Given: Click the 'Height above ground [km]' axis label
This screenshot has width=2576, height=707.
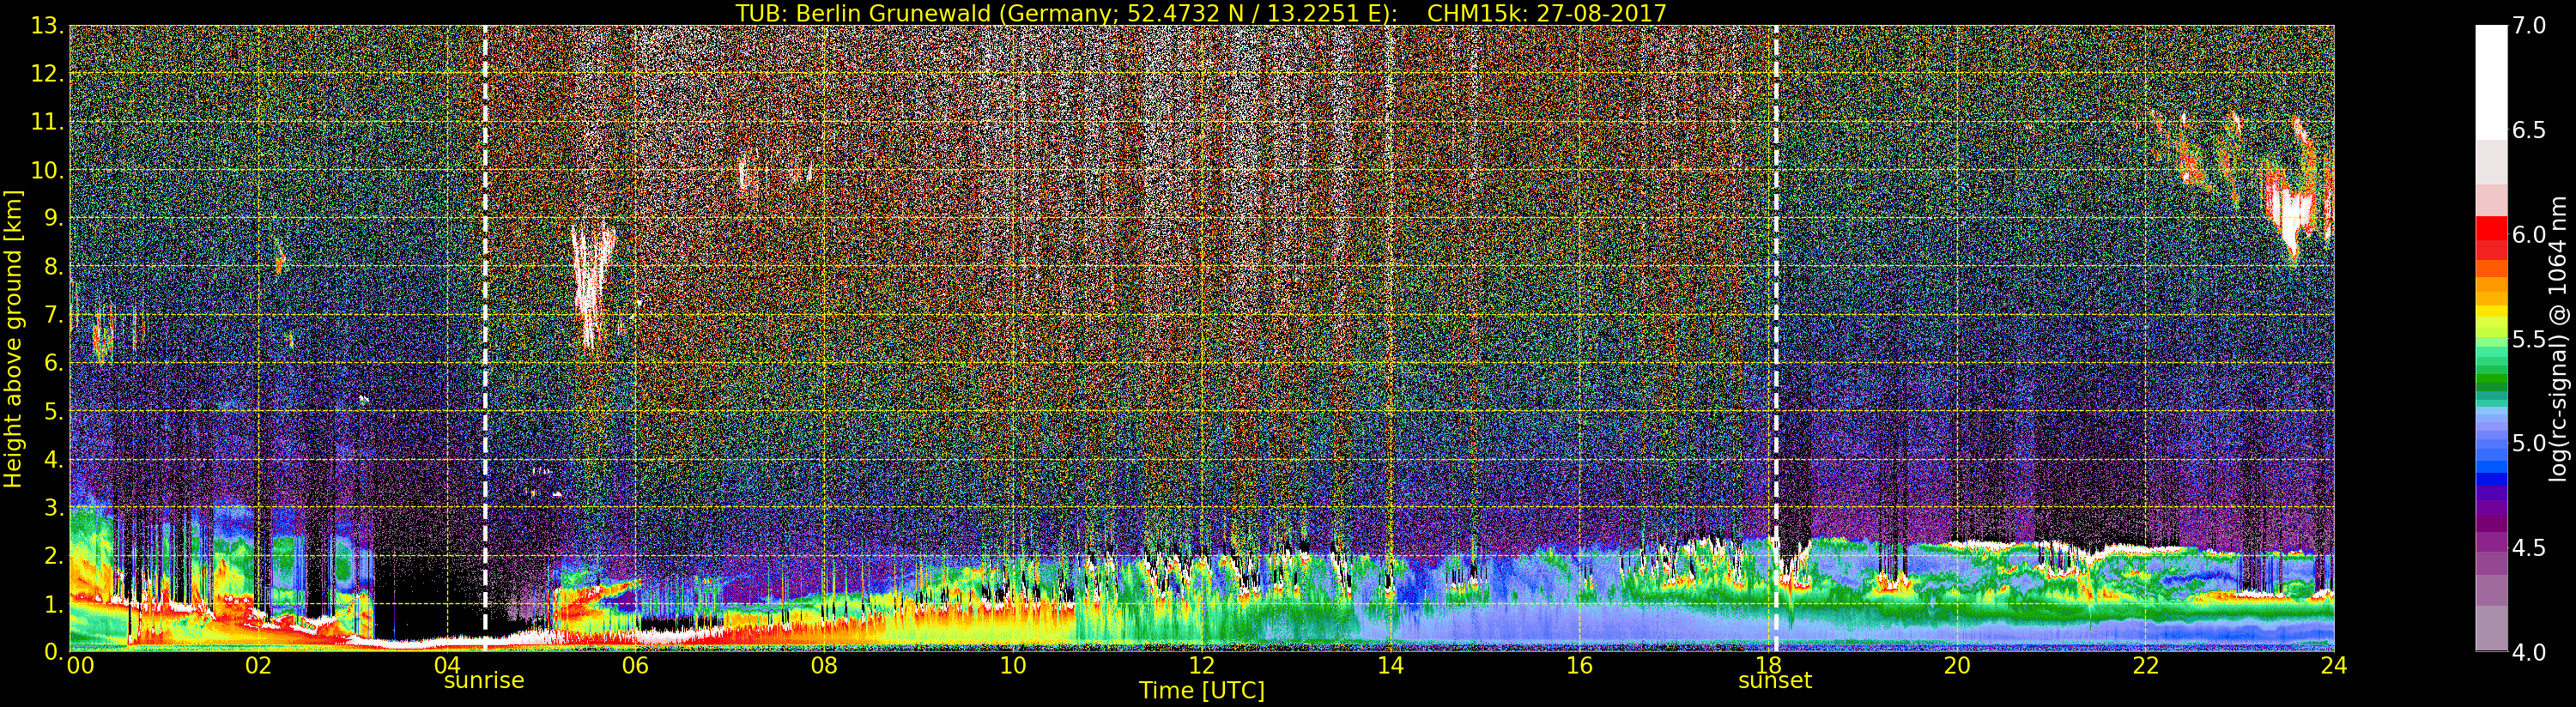Looking at the screenshot, I should (x=13, y=338).
